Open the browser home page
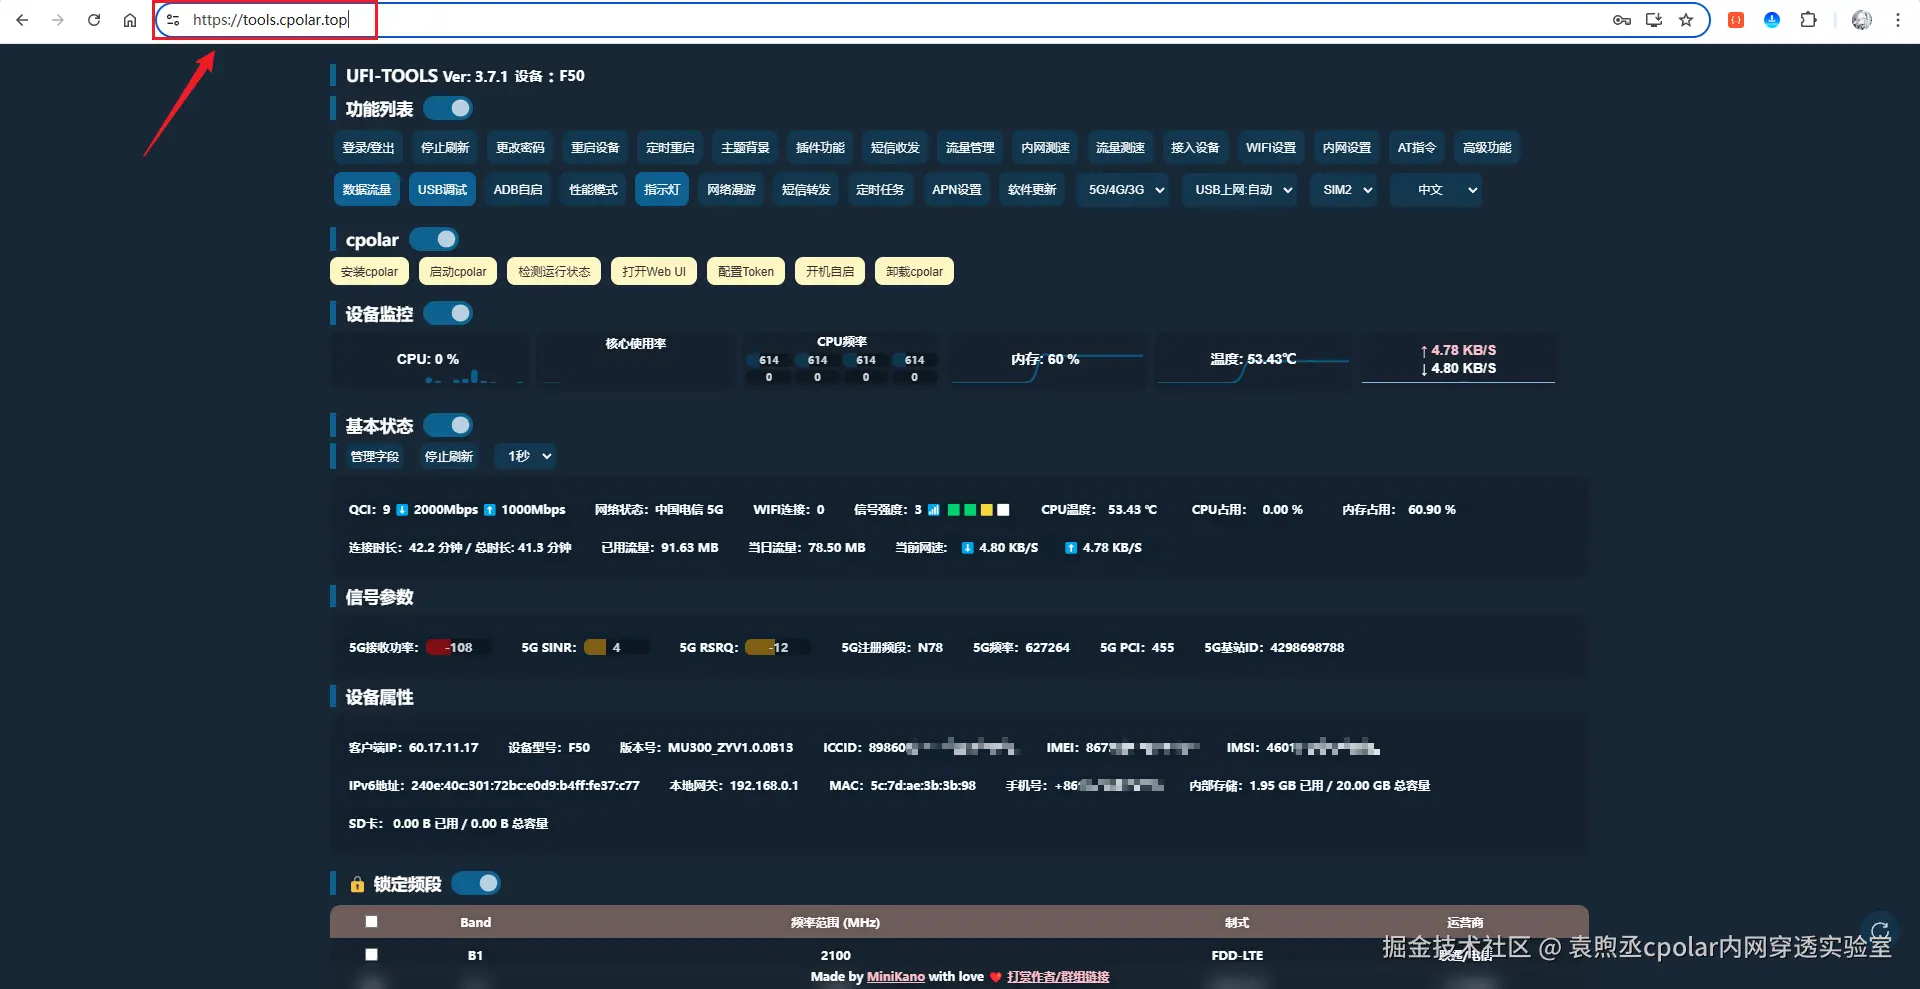Screen dimensions: 1920x989 [130, 20]
